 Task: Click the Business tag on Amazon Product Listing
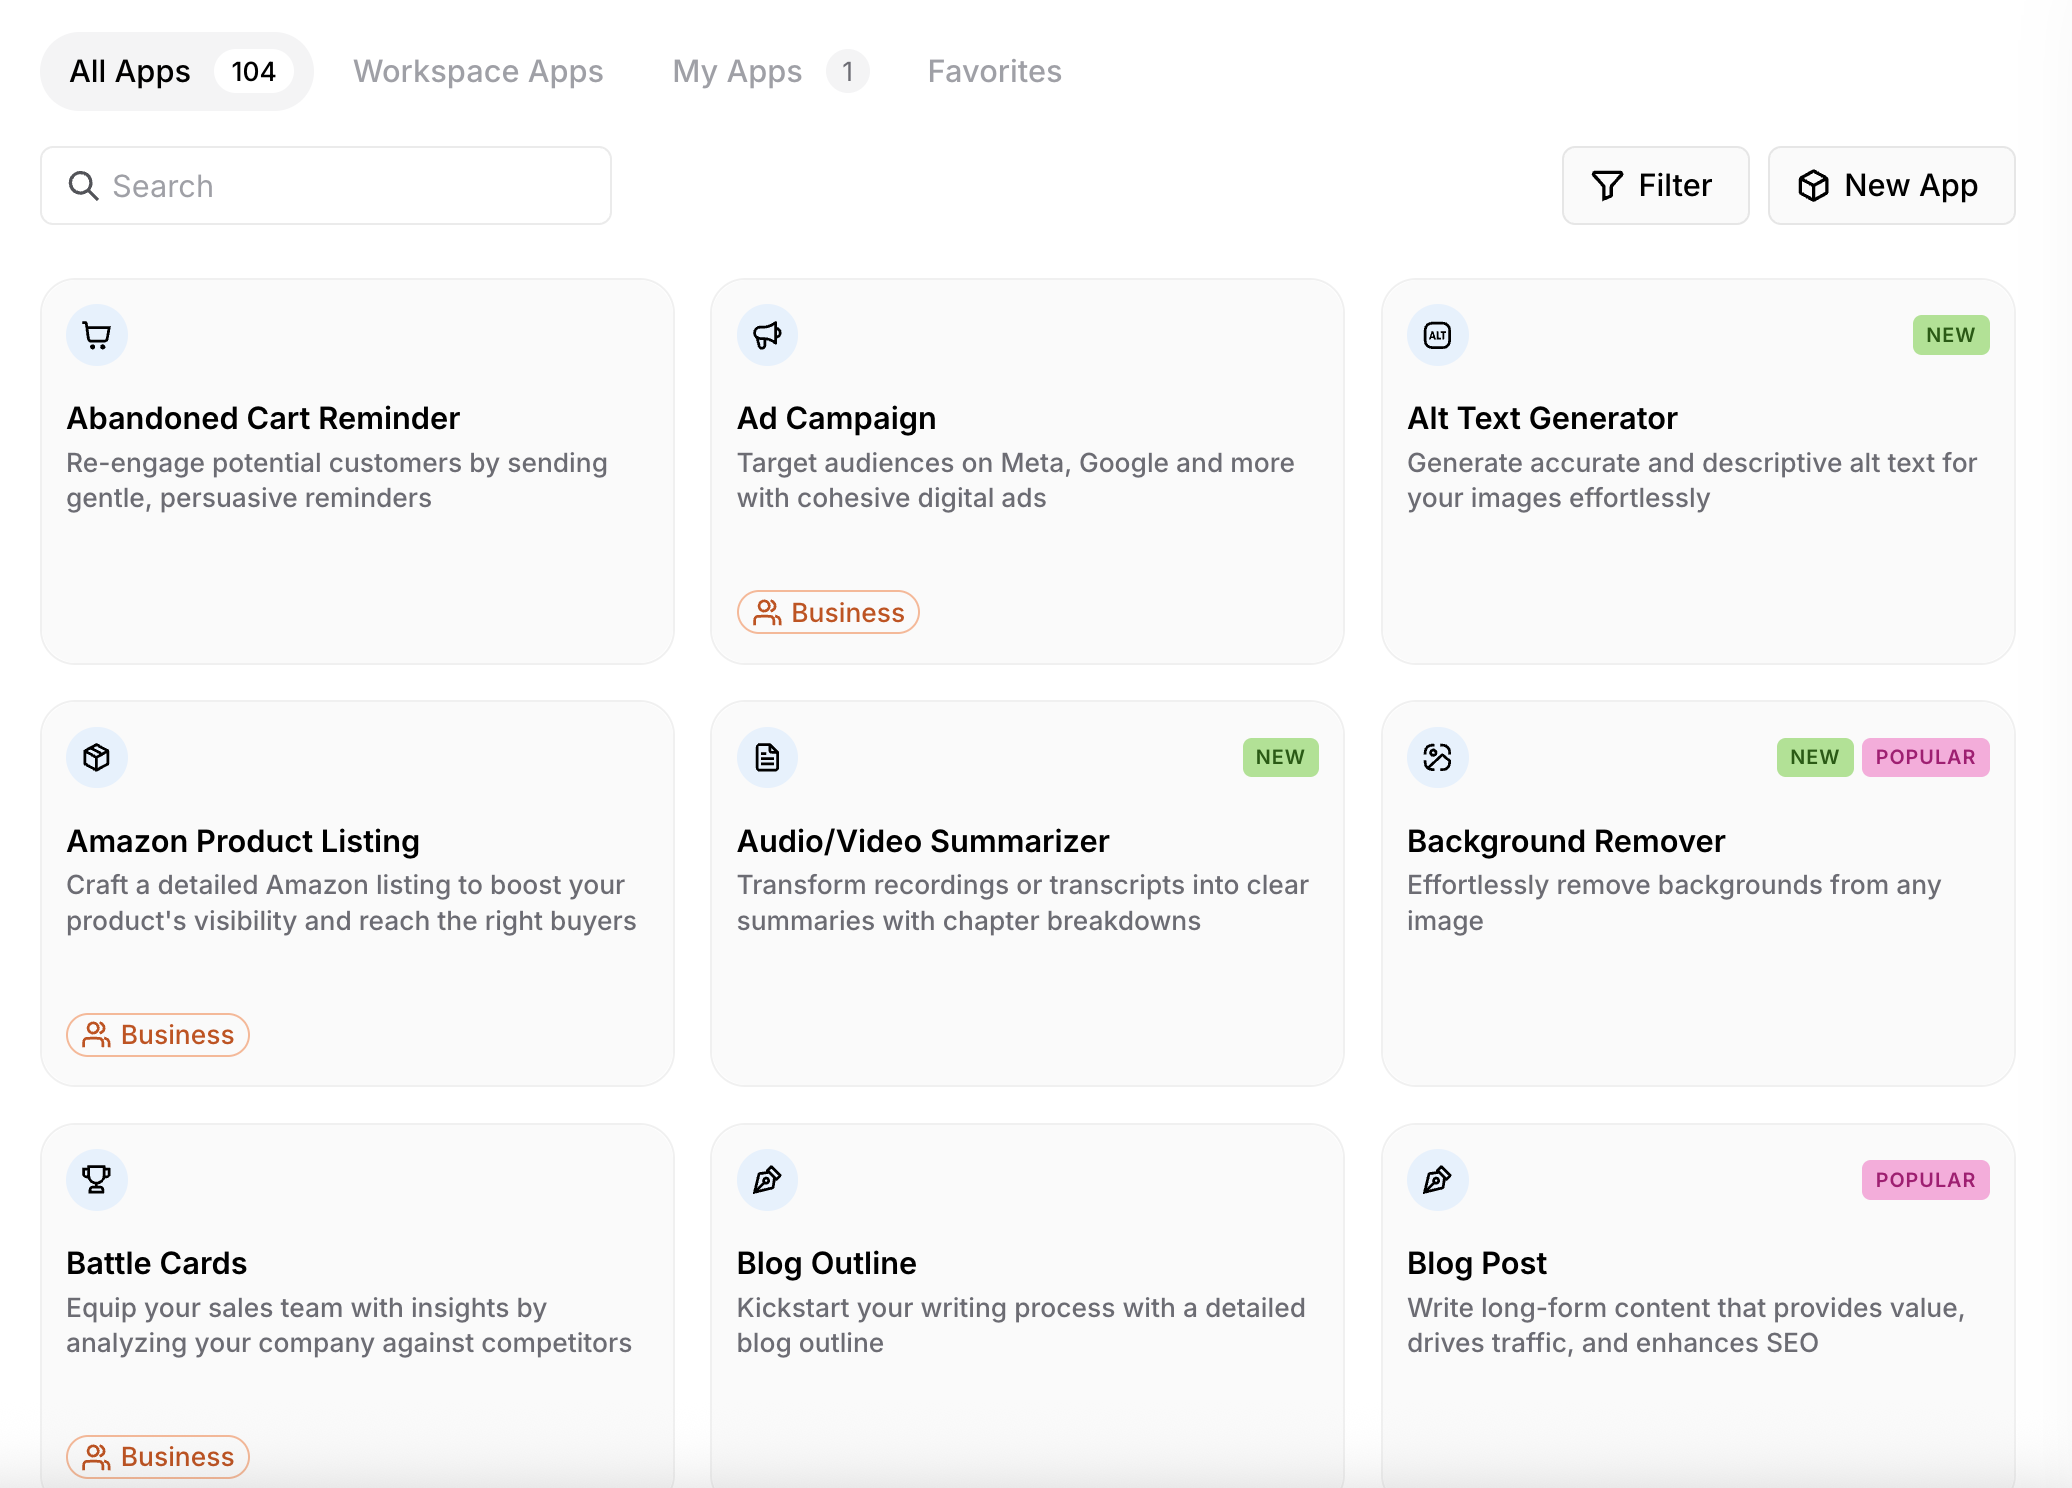[x=158, y=1034]
